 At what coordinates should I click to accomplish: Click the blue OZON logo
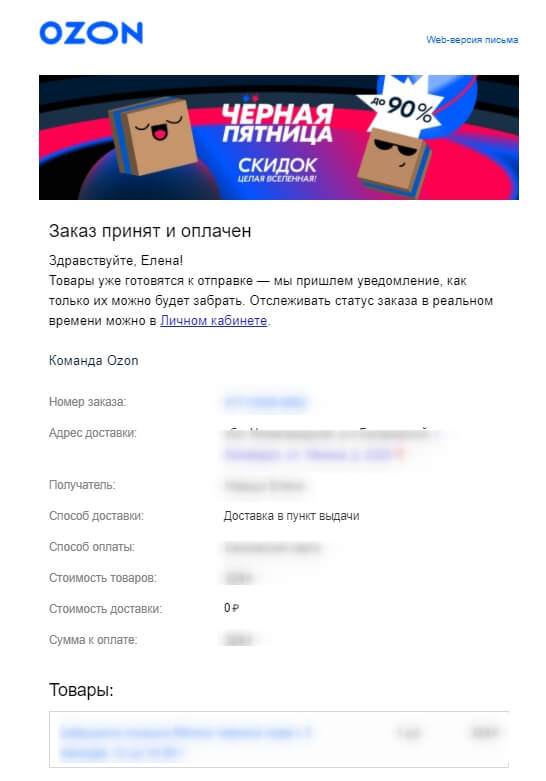click(x=91, y=33)
